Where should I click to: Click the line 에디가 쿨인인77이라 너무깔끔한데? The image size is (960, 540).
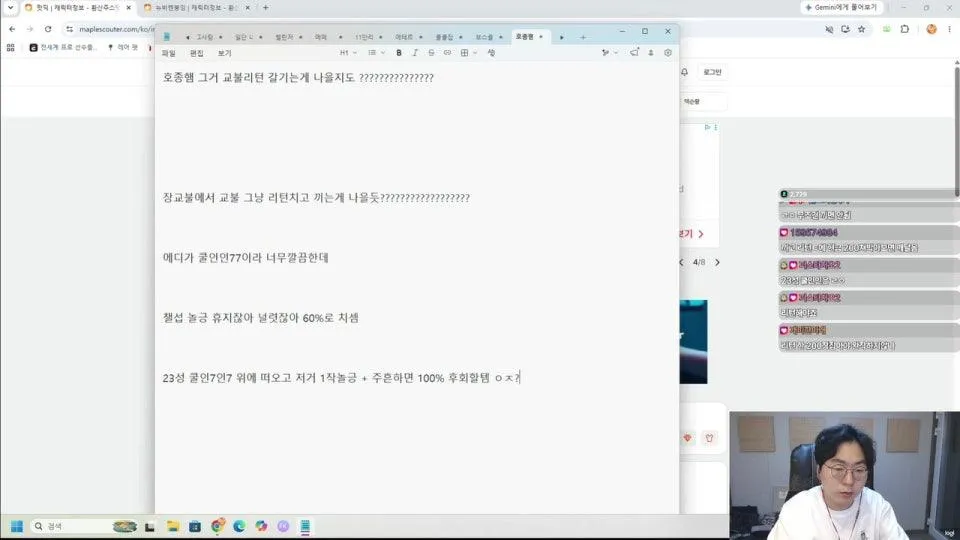click(x=246, y=258)
